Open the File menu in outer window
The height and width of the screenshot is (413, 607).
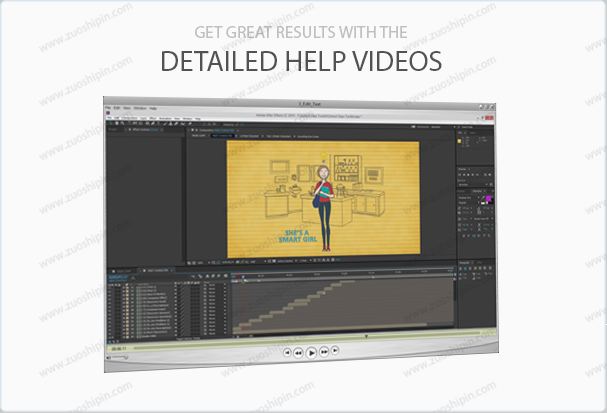[x=108, y=107]
